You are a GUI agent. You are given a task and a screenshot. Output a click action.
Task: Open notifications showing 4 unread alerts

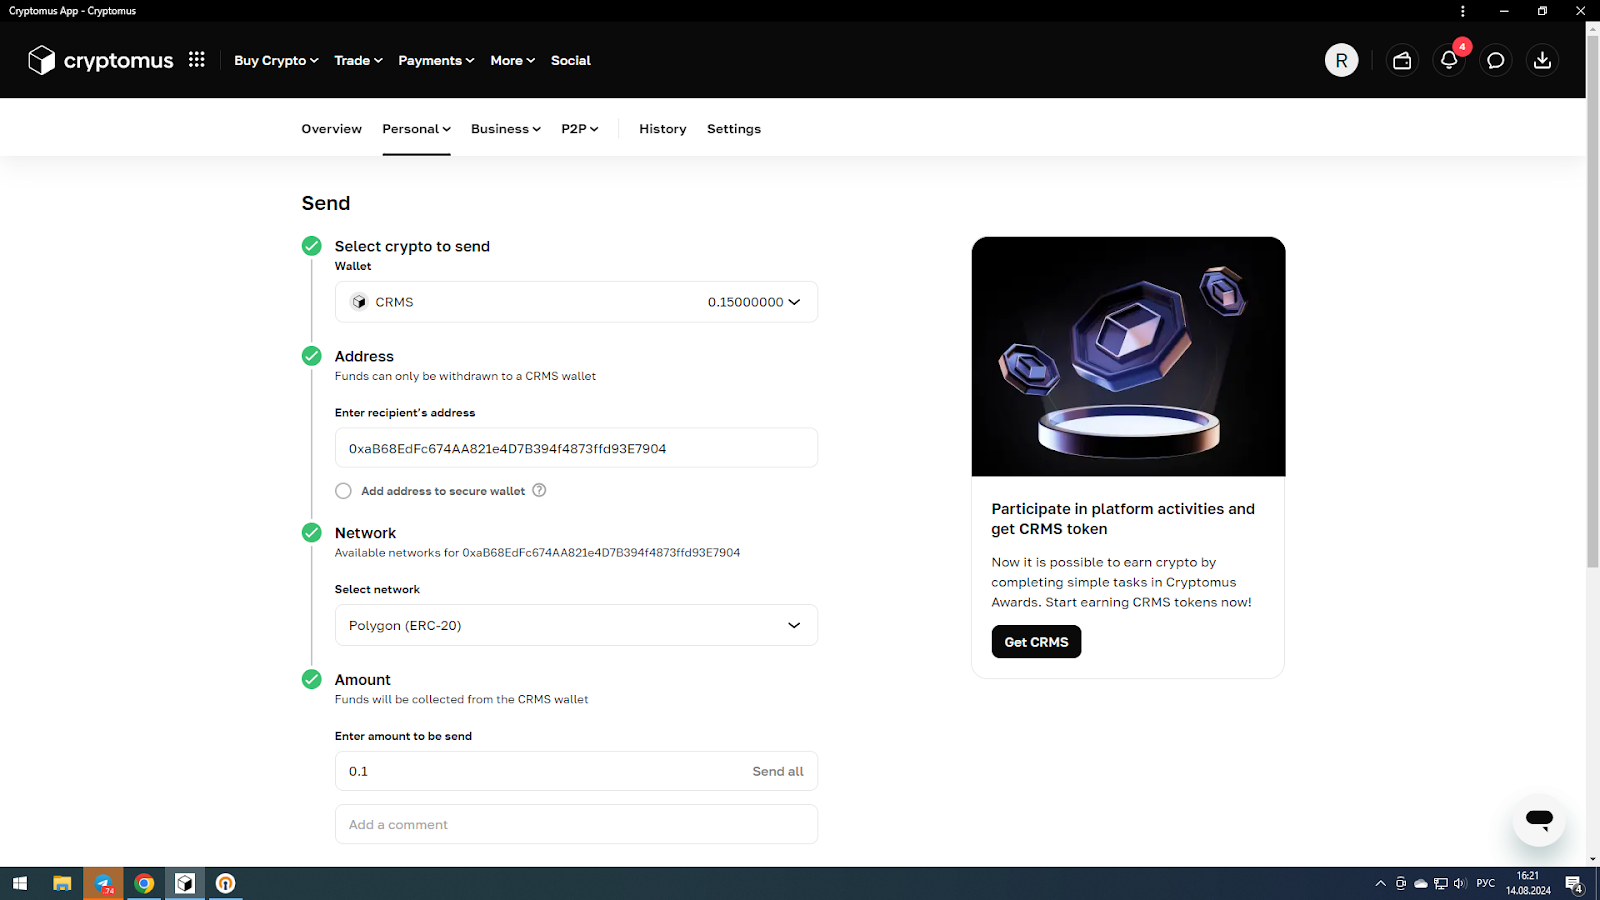click(1448, 60)
